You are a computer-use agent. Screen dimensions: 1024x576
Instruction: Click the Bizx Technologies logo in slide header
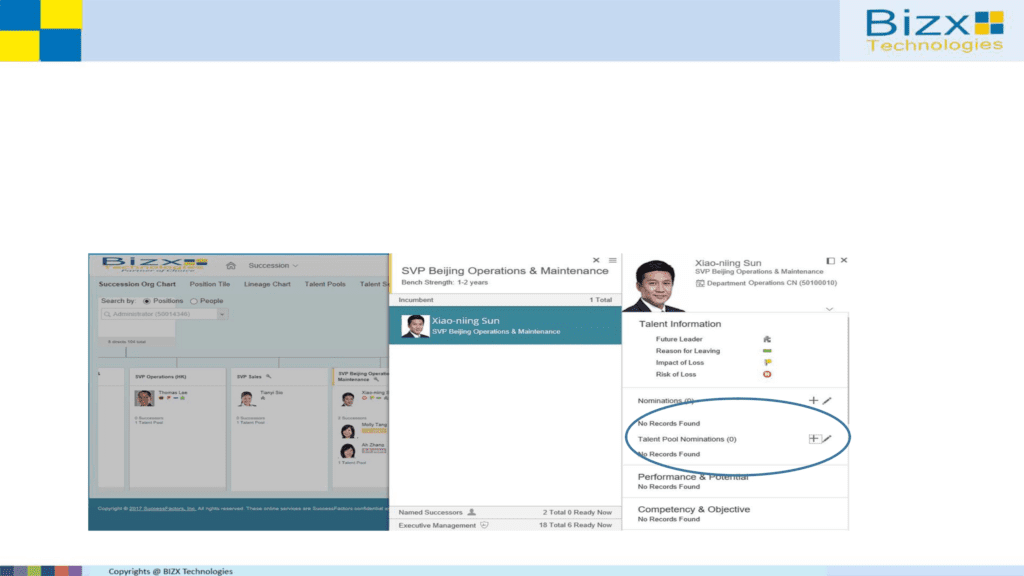click(x=935, y=31)
